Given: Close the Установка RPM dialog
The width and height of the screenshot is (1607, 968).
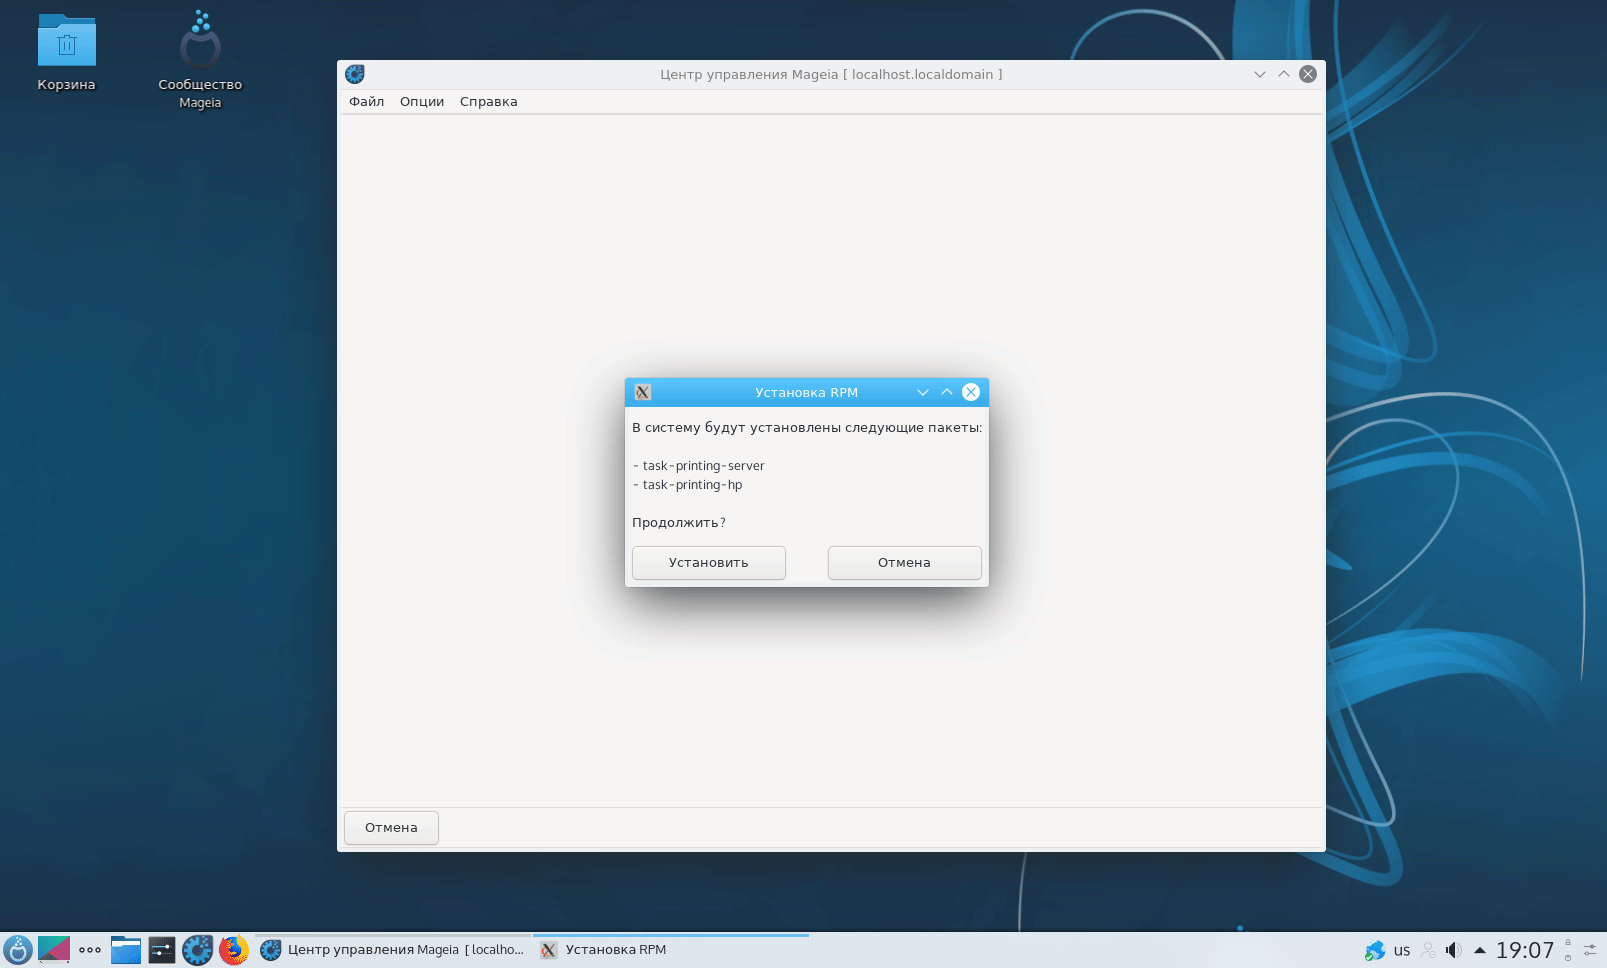Looking at the screenshot, I should tap(971, 392).
